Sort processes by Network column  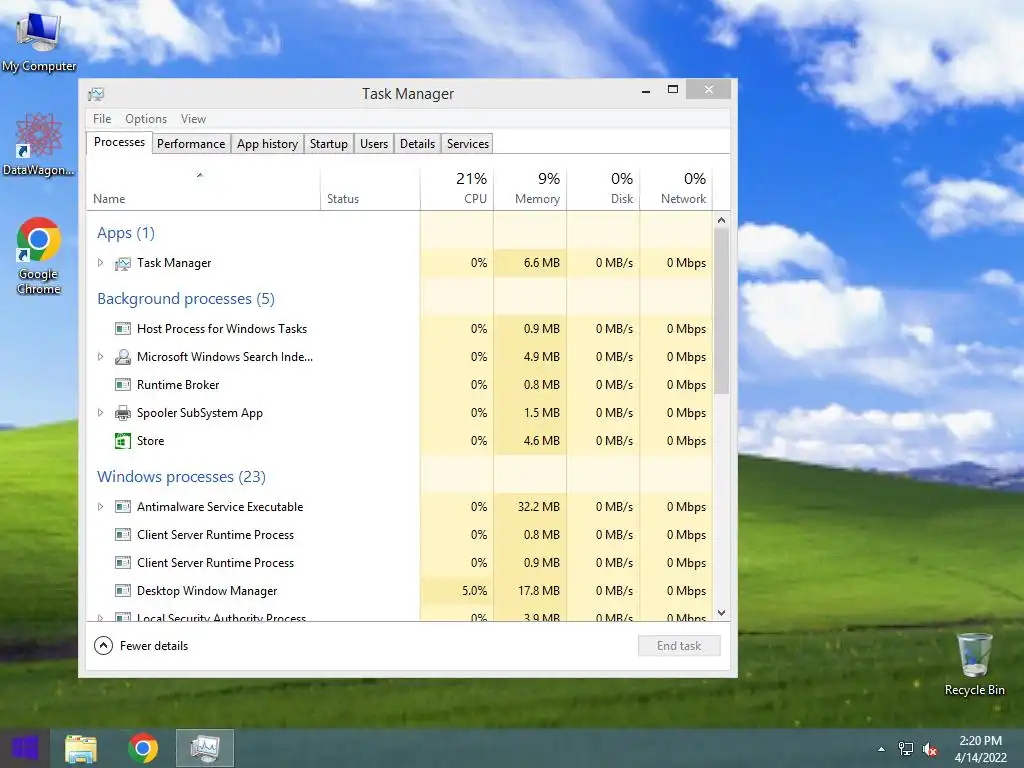pyautogui.click(x=677, y=189)
